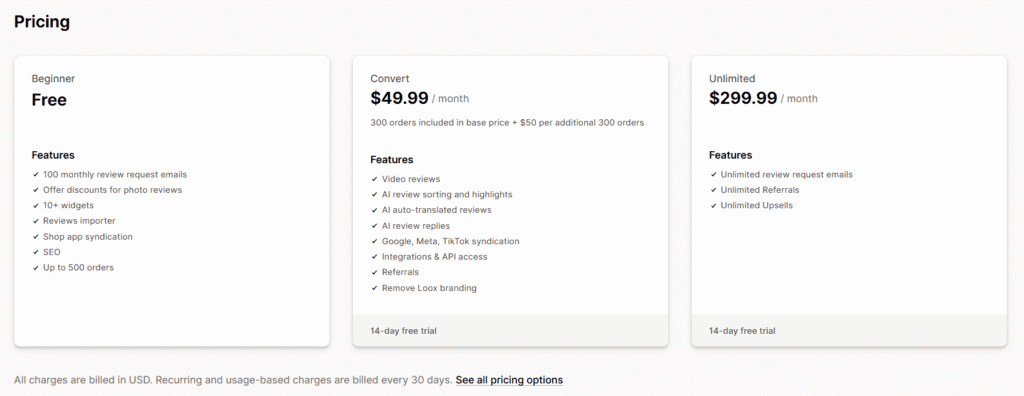
Task: Click 'Integrations & API access' feature
Action: coord(434,257)
